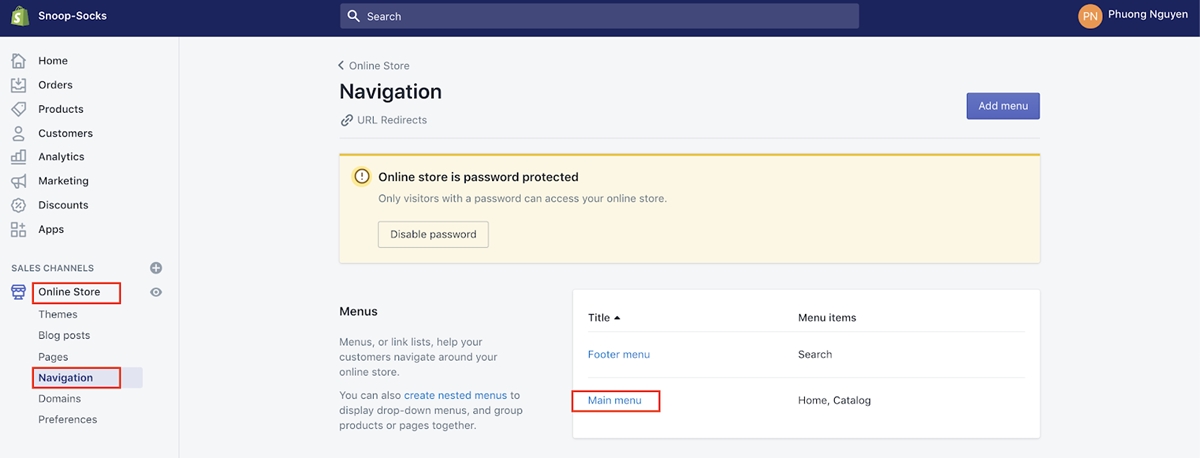Open the Apps grid icon
The image size is (1200, 458).
[x=18, y=229]
